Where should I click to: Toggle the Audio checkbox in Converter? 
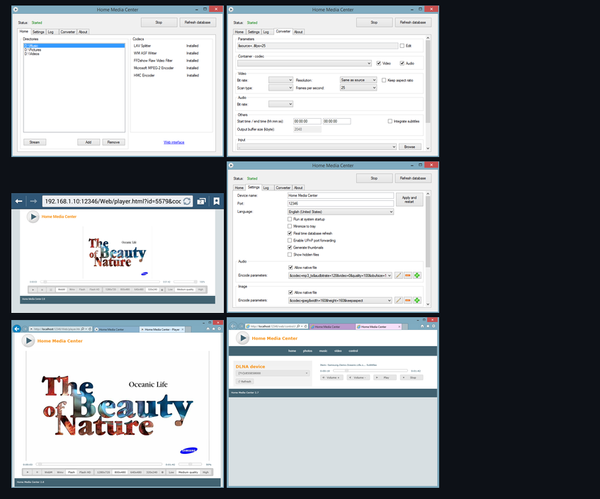pos(402,63)
